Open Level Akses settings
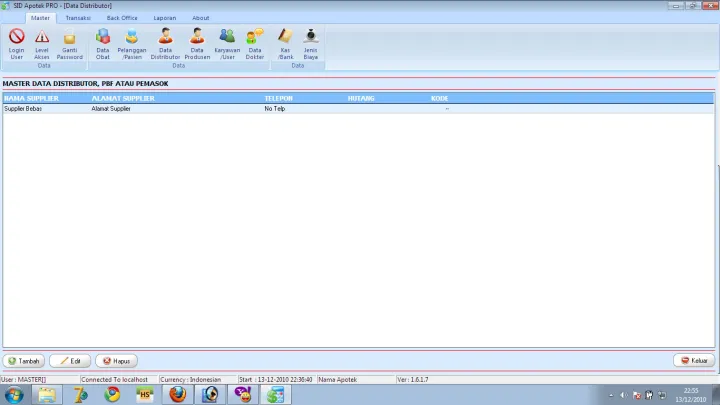The image size is (720, 405). [x=42, y=44]
